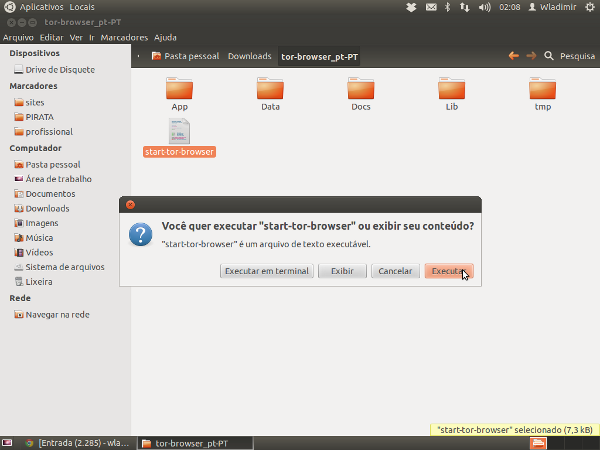Viewport: 600px width, 450px height.
Task: Click the show desktop icon in bottom panel
Action: point(7,443)
